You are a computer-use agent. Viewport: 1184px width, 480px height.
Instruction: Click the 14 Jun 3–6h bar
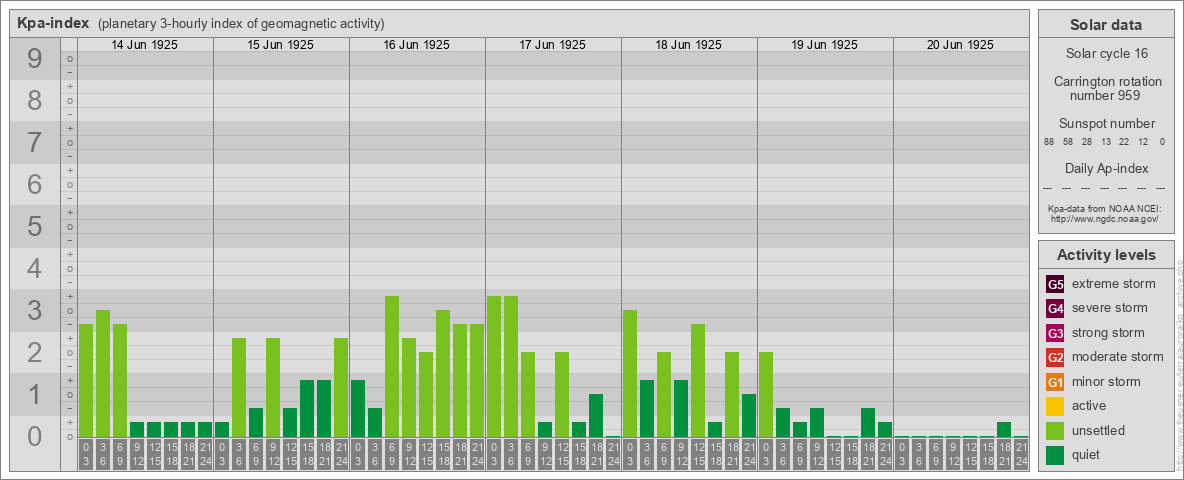(103, 374)
